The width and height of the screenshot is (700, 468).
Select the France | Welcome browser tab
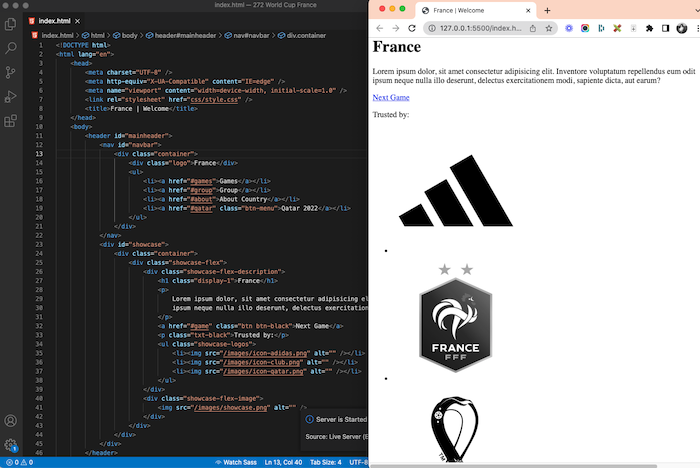coord(476,10)
